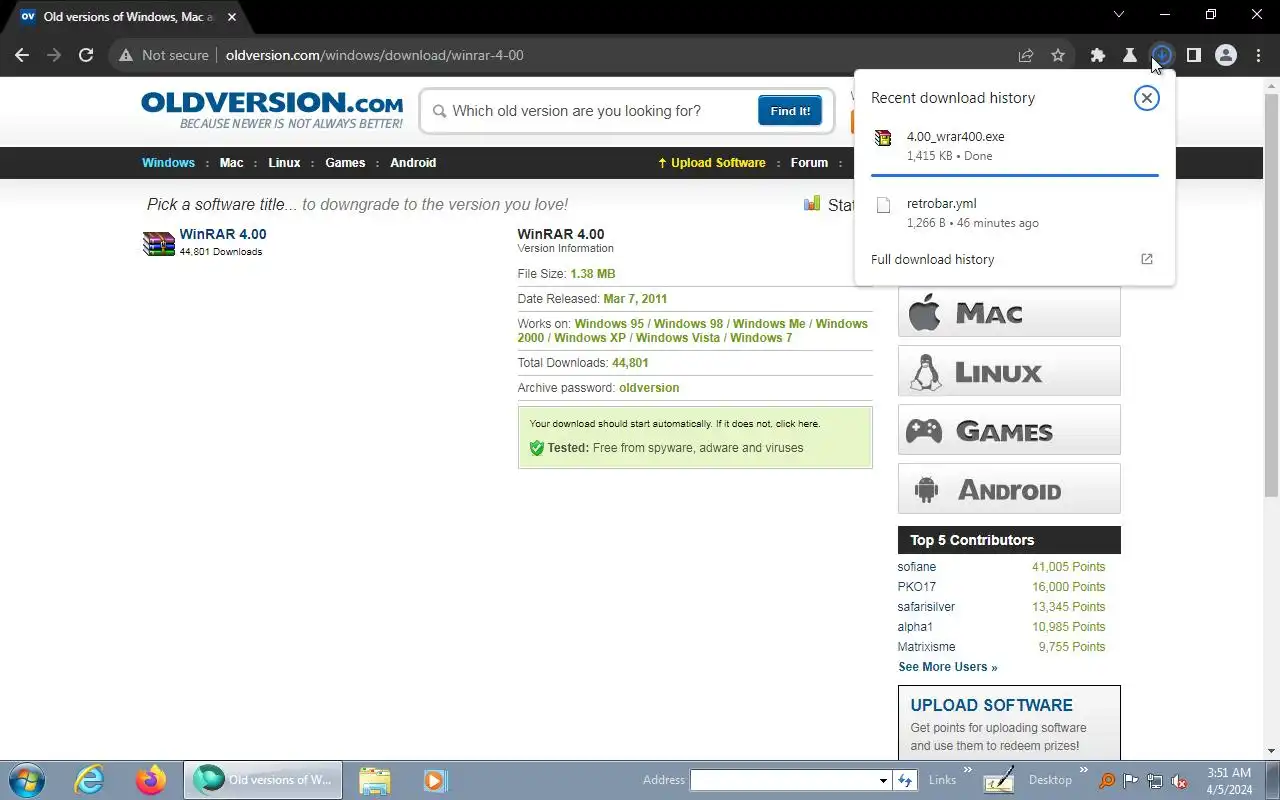Click the OldVersion.com logo
Screen dimensions: 1280x800
tap(272, 110)
